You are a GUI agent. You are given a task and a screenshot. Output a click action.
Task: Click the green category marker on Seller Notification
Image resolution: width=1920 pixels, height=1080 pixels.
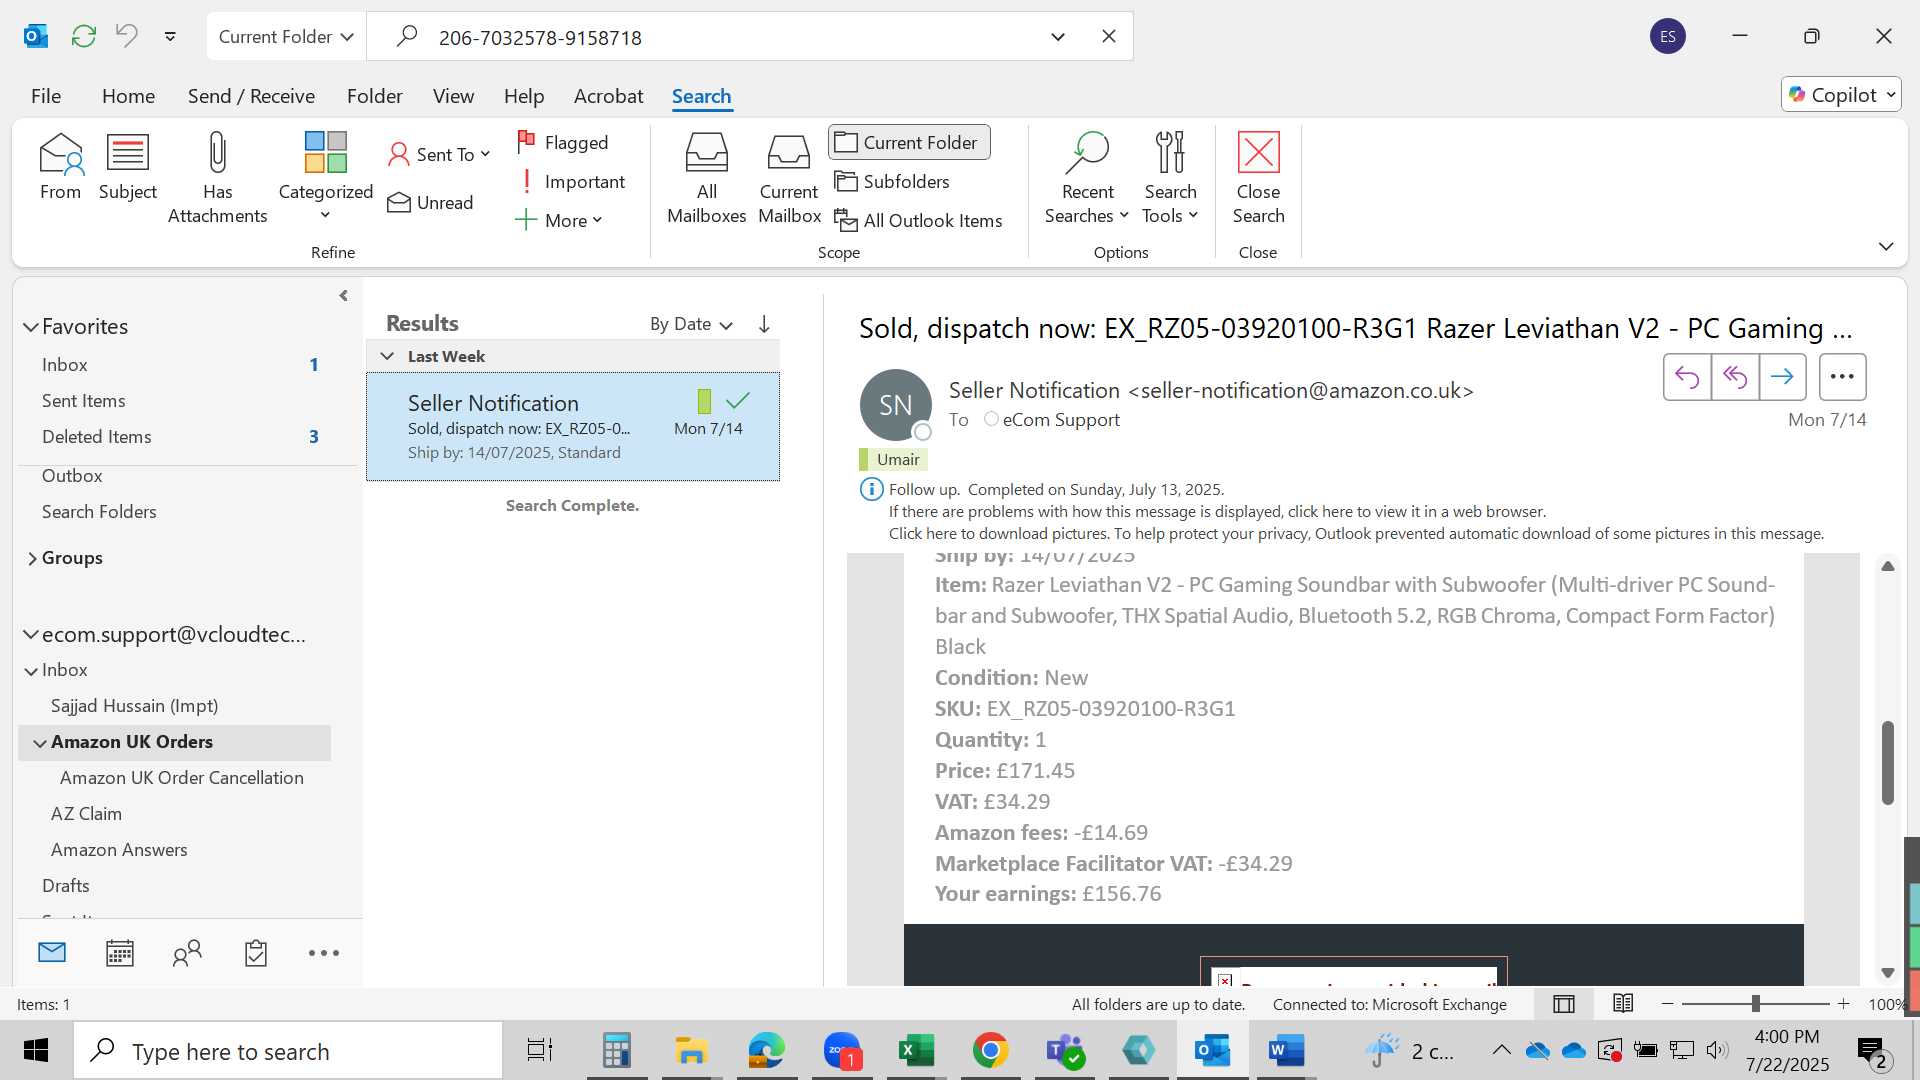[704, 401]
